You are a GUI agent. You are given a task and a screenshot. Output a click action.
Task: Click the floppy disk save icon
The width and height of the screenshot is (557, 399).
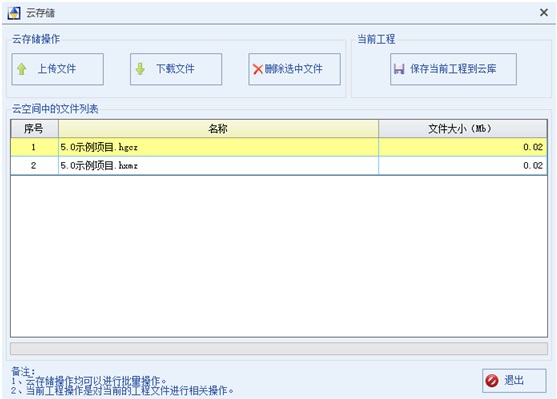tap(399, 69)
